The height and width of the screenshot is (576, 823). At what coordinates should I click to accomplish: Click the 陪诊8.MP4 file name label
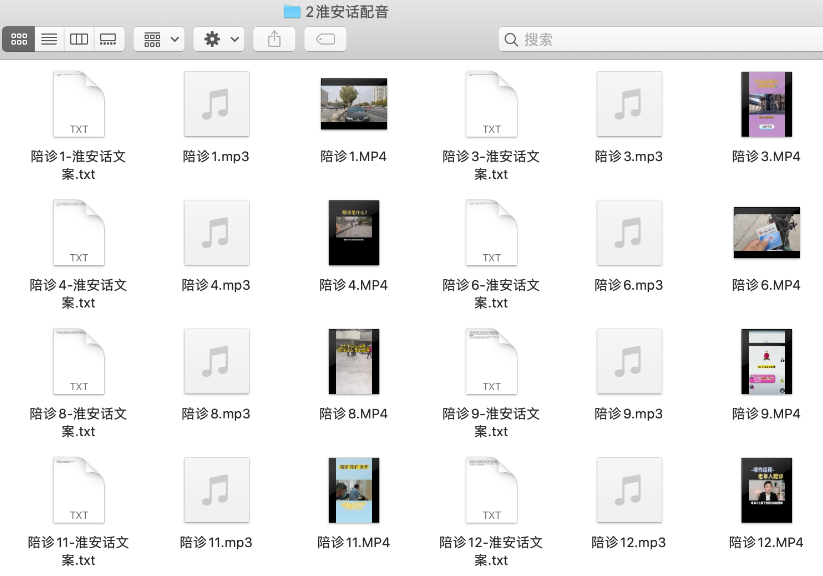coord(353,414)
